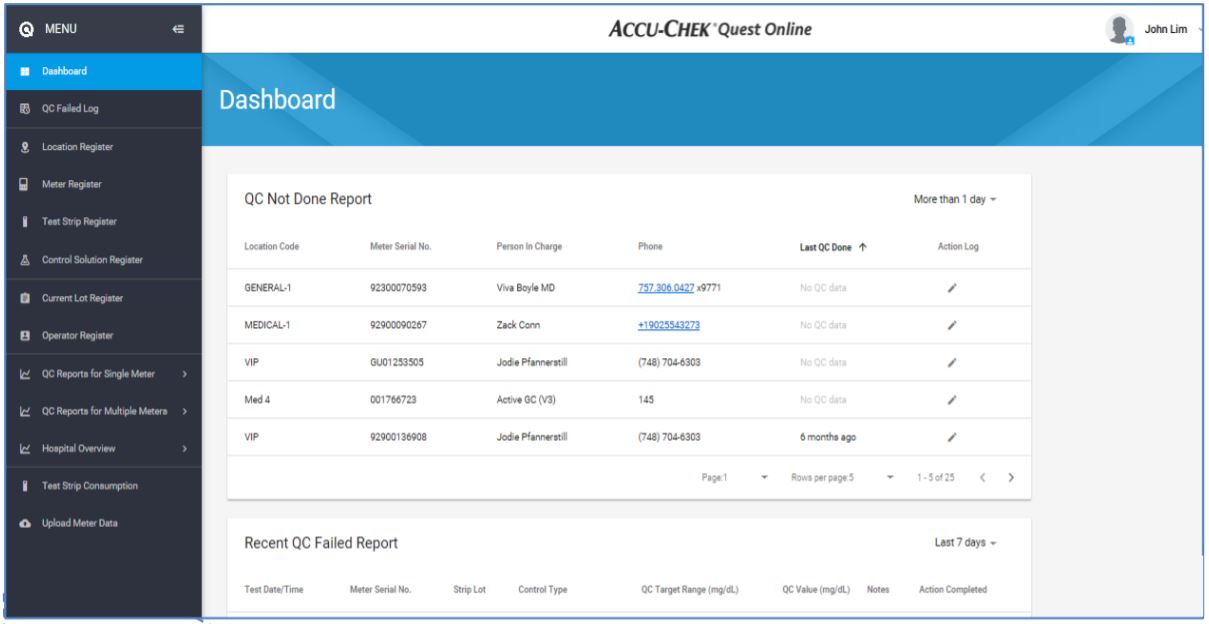Expand QC Reports for Single Meter submenu

186,375
